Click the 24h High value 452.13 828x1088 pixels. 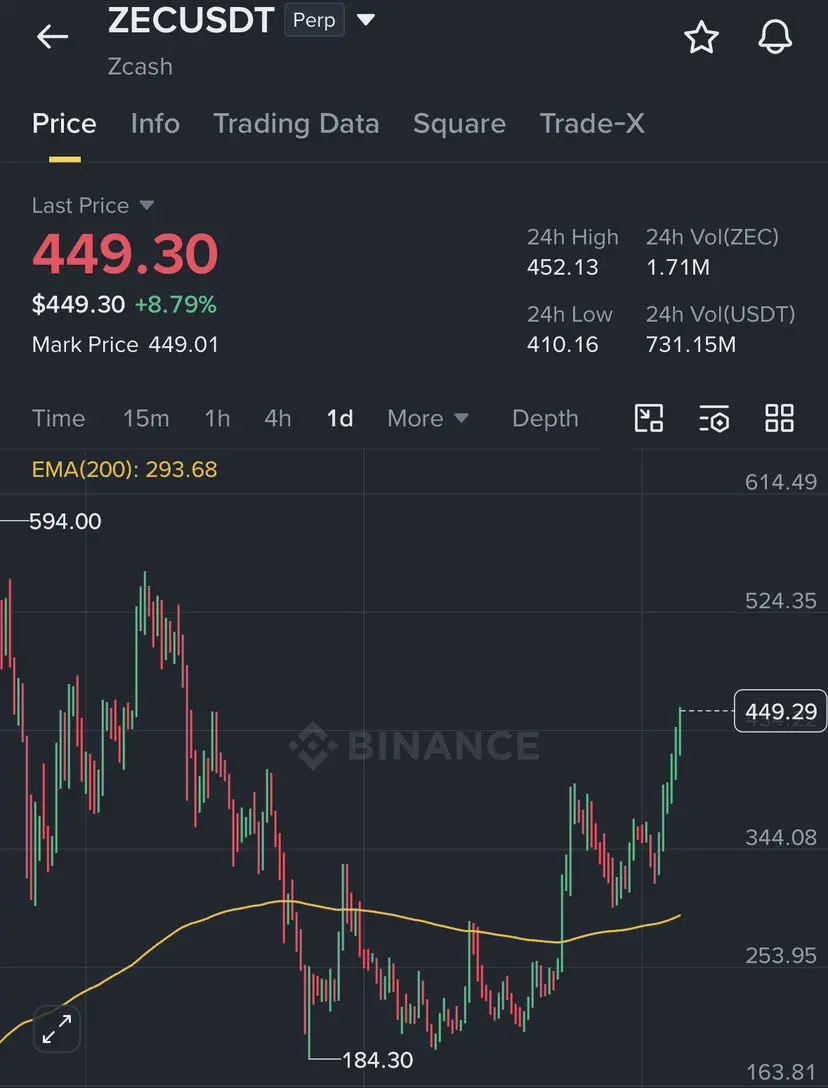tap(562, 267)
